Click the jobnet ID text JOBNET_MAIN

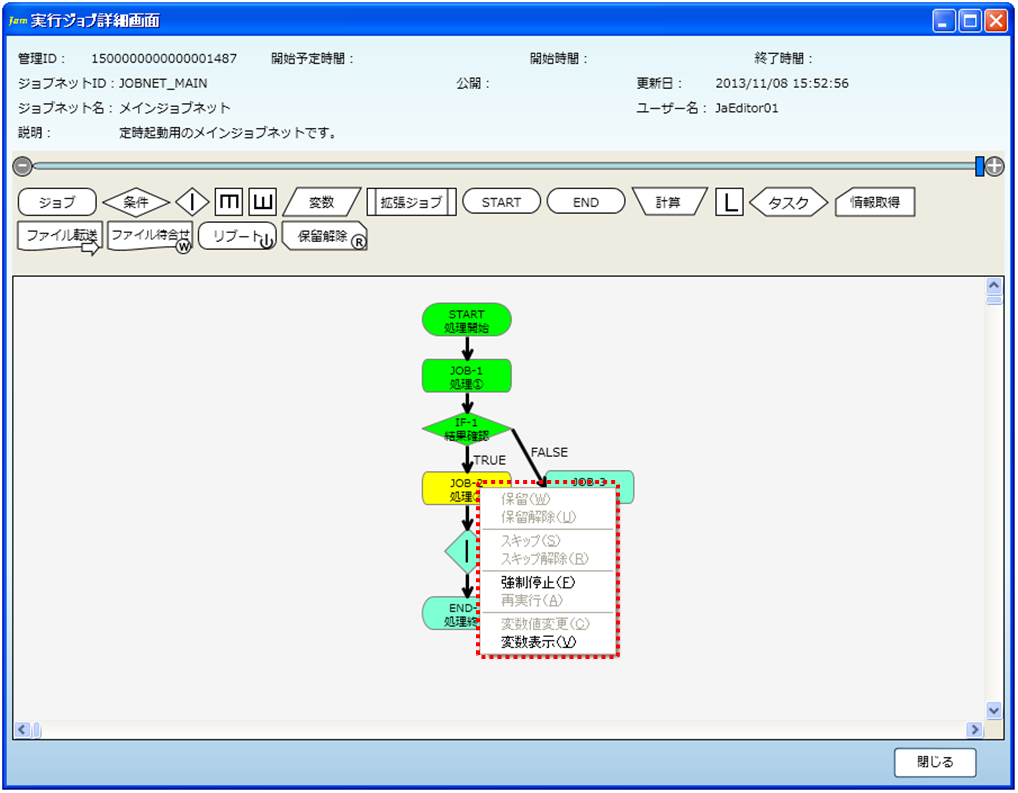tap(163, 83)
